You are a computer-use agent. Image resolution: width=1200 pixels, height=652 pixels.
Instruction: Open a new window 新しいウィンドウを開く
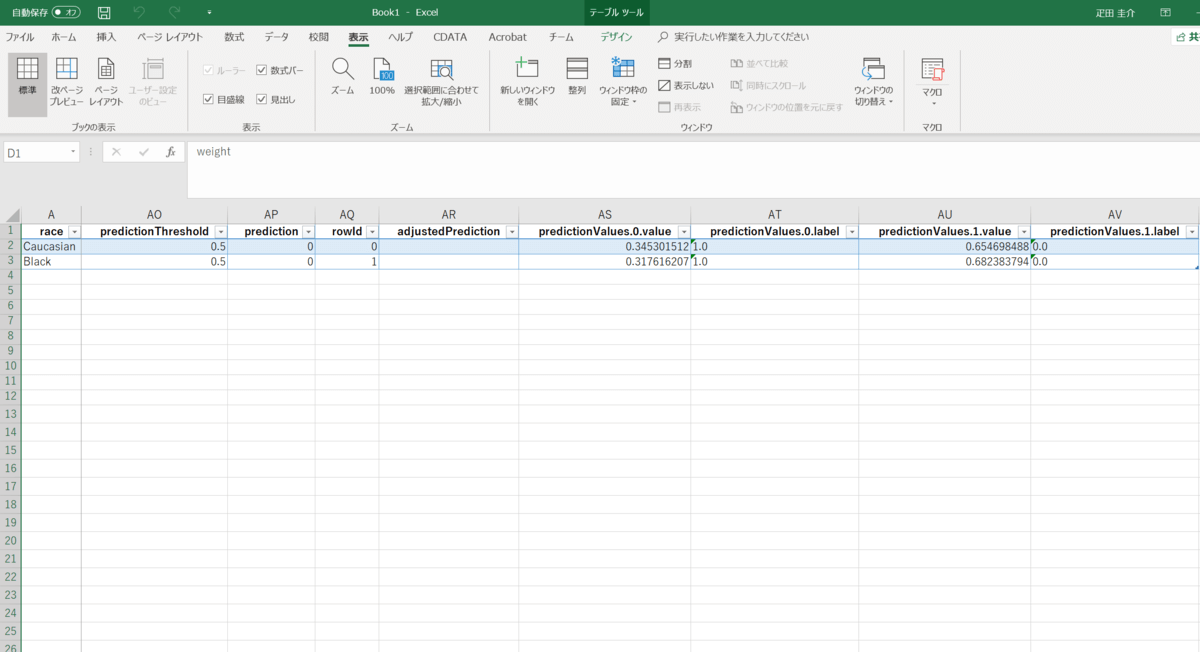(527, 82)
